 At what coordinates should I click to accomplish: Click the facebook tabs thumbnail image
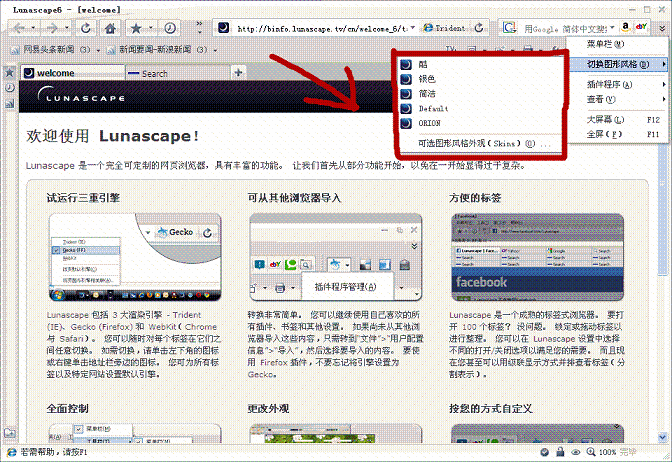point(537,257)
